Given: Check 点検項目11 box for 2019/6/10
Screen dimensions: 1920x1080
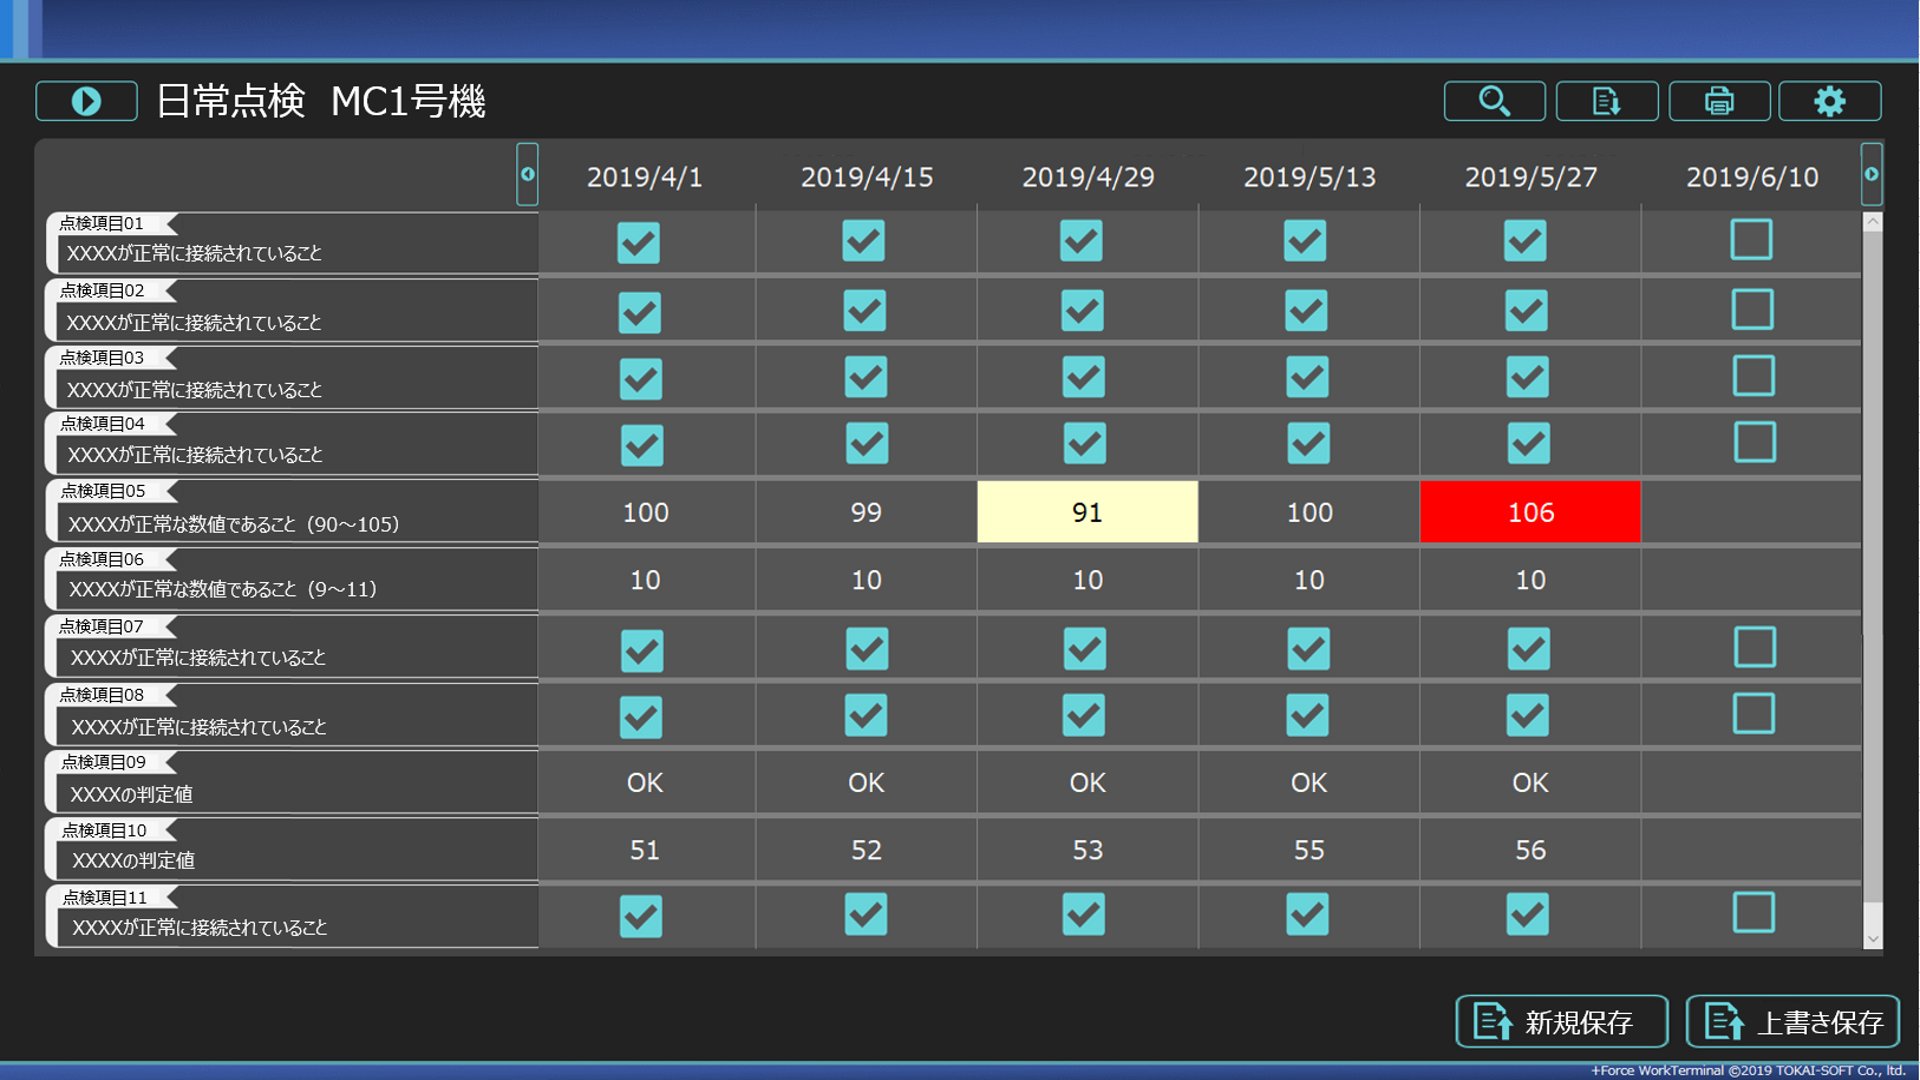Looking at the screenshot, I should click(x=1753, y=912).
